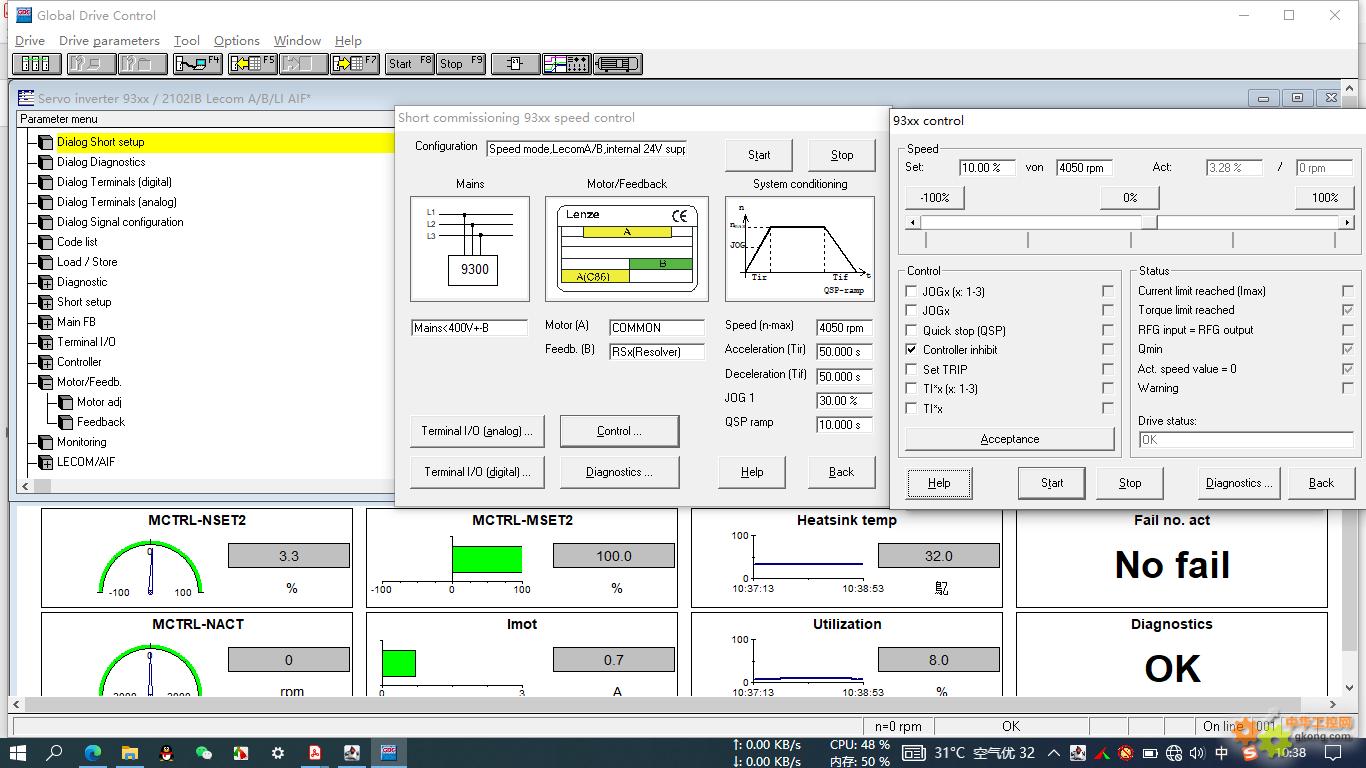Expand the Diagnostic tree node
The image size is (1366, 768).
46,282
